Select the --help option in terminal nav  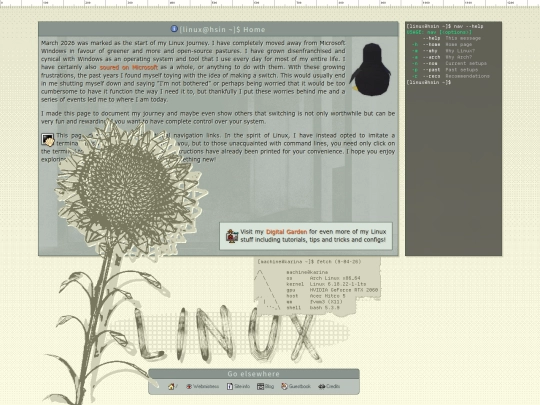click(x=451, y=38)
